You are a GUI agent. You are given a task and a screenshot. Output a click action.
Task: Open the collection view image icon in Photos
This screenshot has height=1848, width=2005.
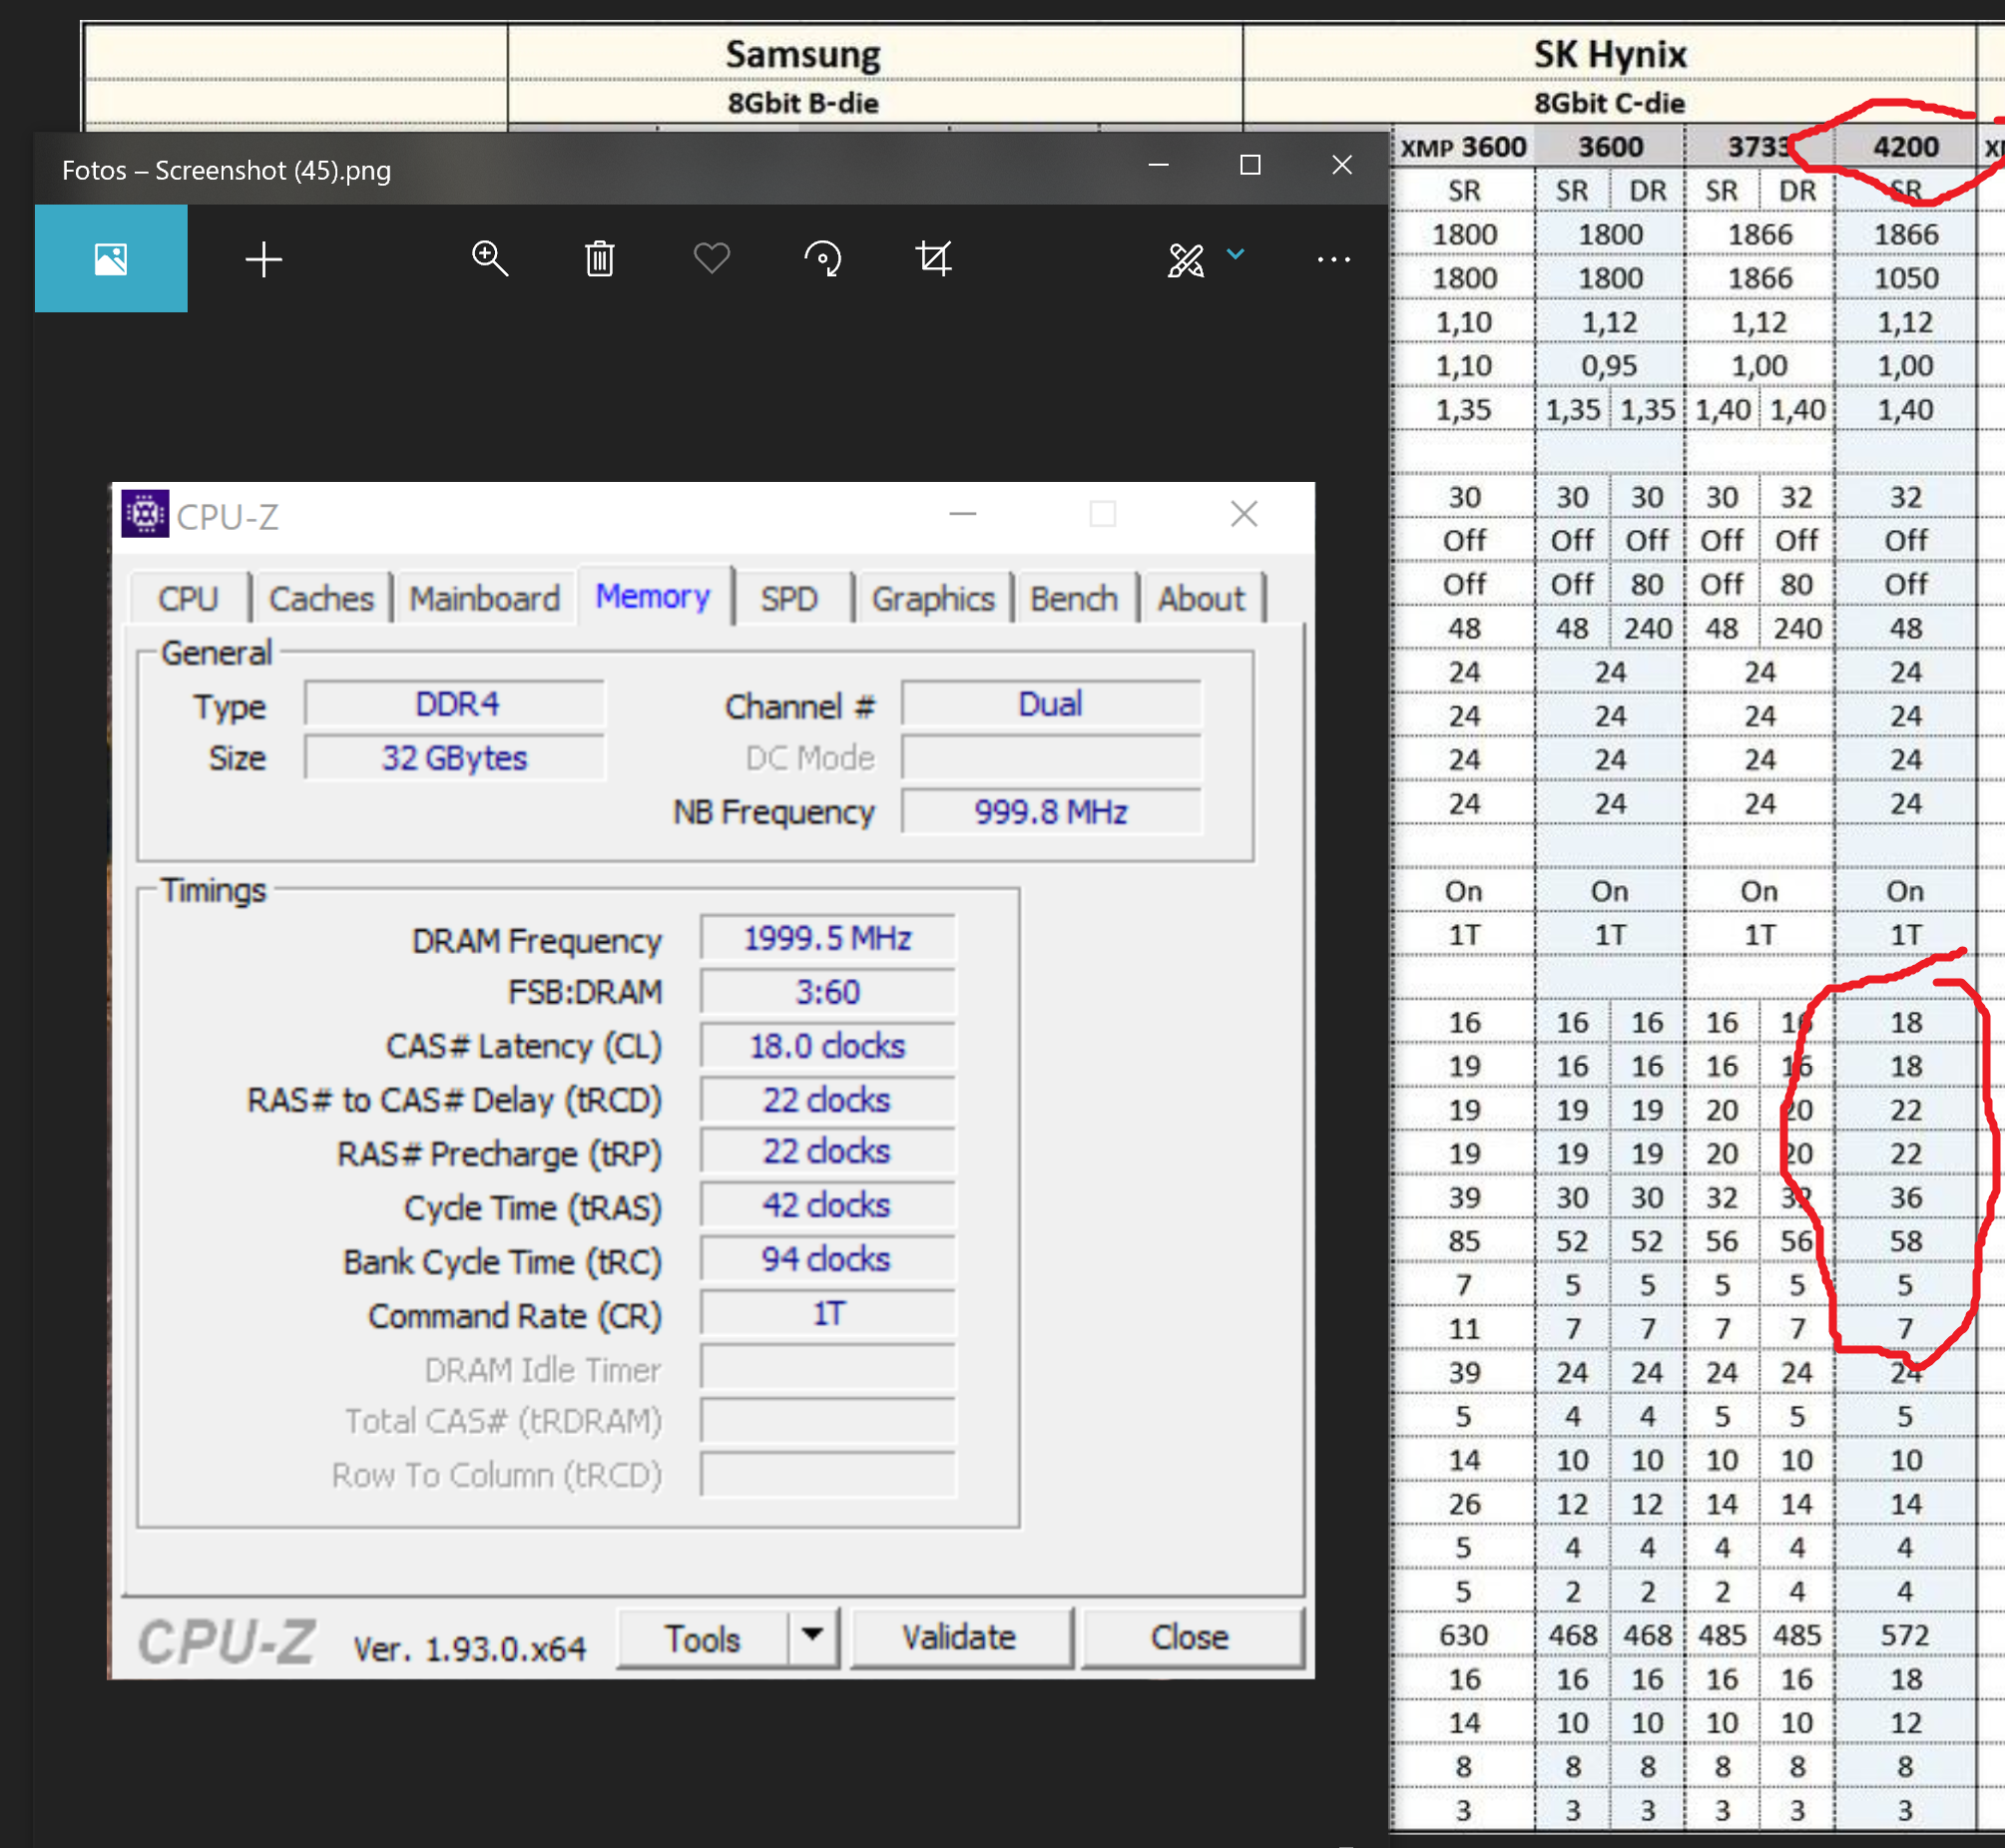point(111,259)
